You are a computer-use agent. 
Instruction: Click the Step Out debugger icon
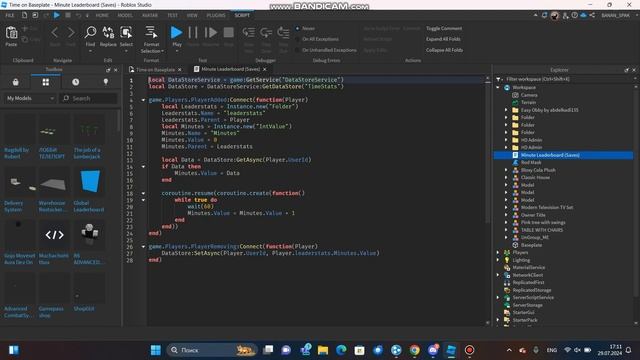click(x=283, y=32)
